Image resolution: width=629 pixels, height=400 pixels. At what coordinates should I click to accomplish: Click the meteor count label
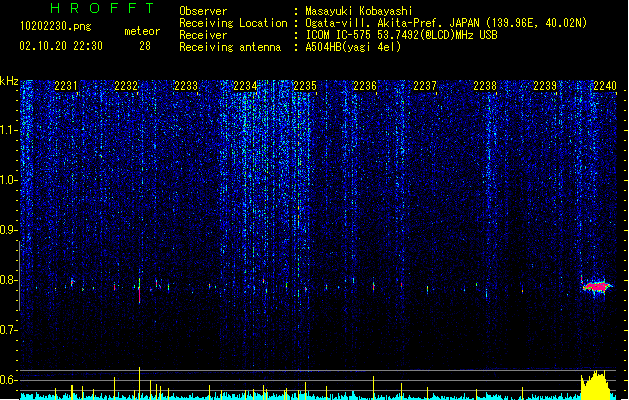pyautogui.click(x=142, y=31)
